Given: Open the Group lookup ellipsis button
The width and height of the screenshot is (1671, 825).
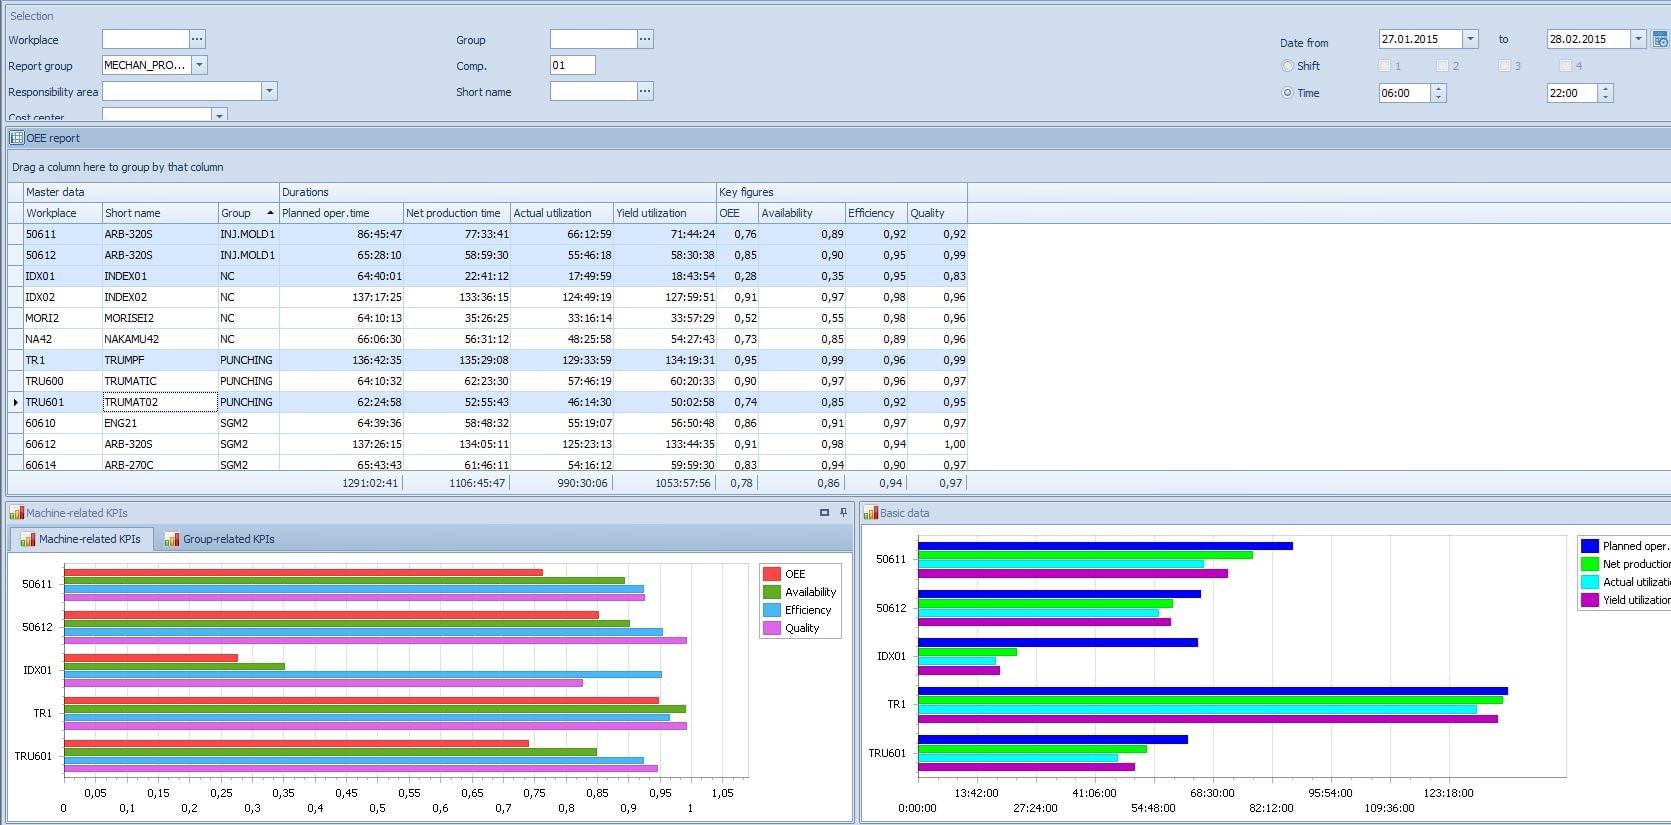Looking at the screenshot, I should [x=645, y=39].
